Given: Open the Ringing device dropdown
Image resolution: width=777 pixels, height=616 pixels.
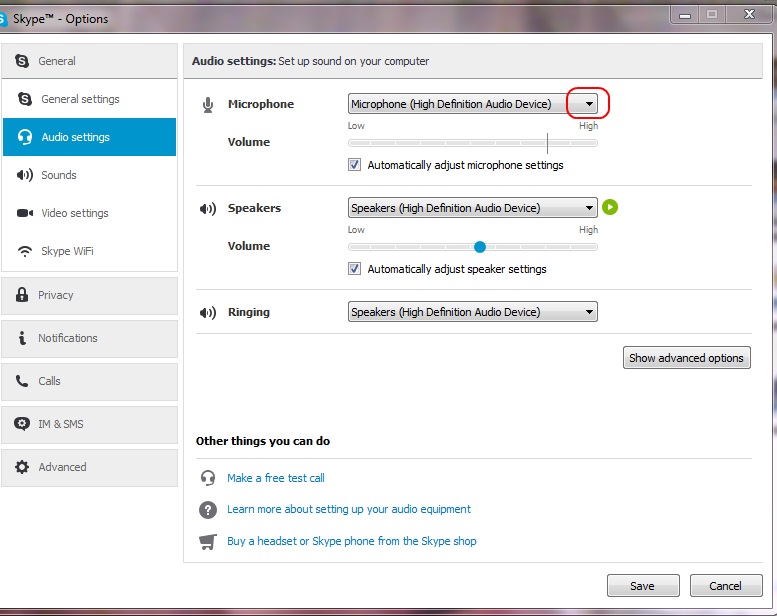Looking at the screenshot, I should click(473, 312).
